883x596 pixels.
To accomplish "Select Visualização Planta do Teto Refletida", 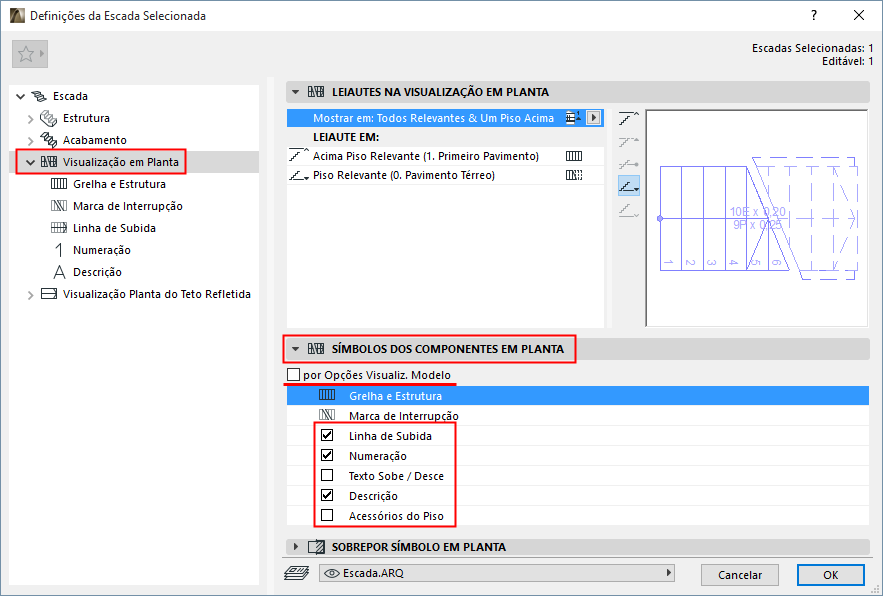I will (157, 294).
